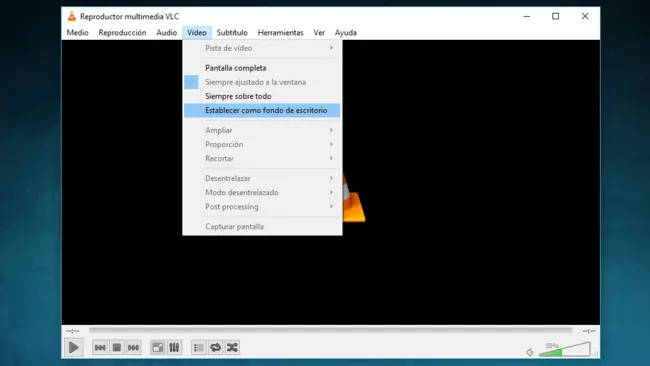This screenshot has width=650, height=366.
Task: Stop playback with the square button
Action: pos(117,347)
